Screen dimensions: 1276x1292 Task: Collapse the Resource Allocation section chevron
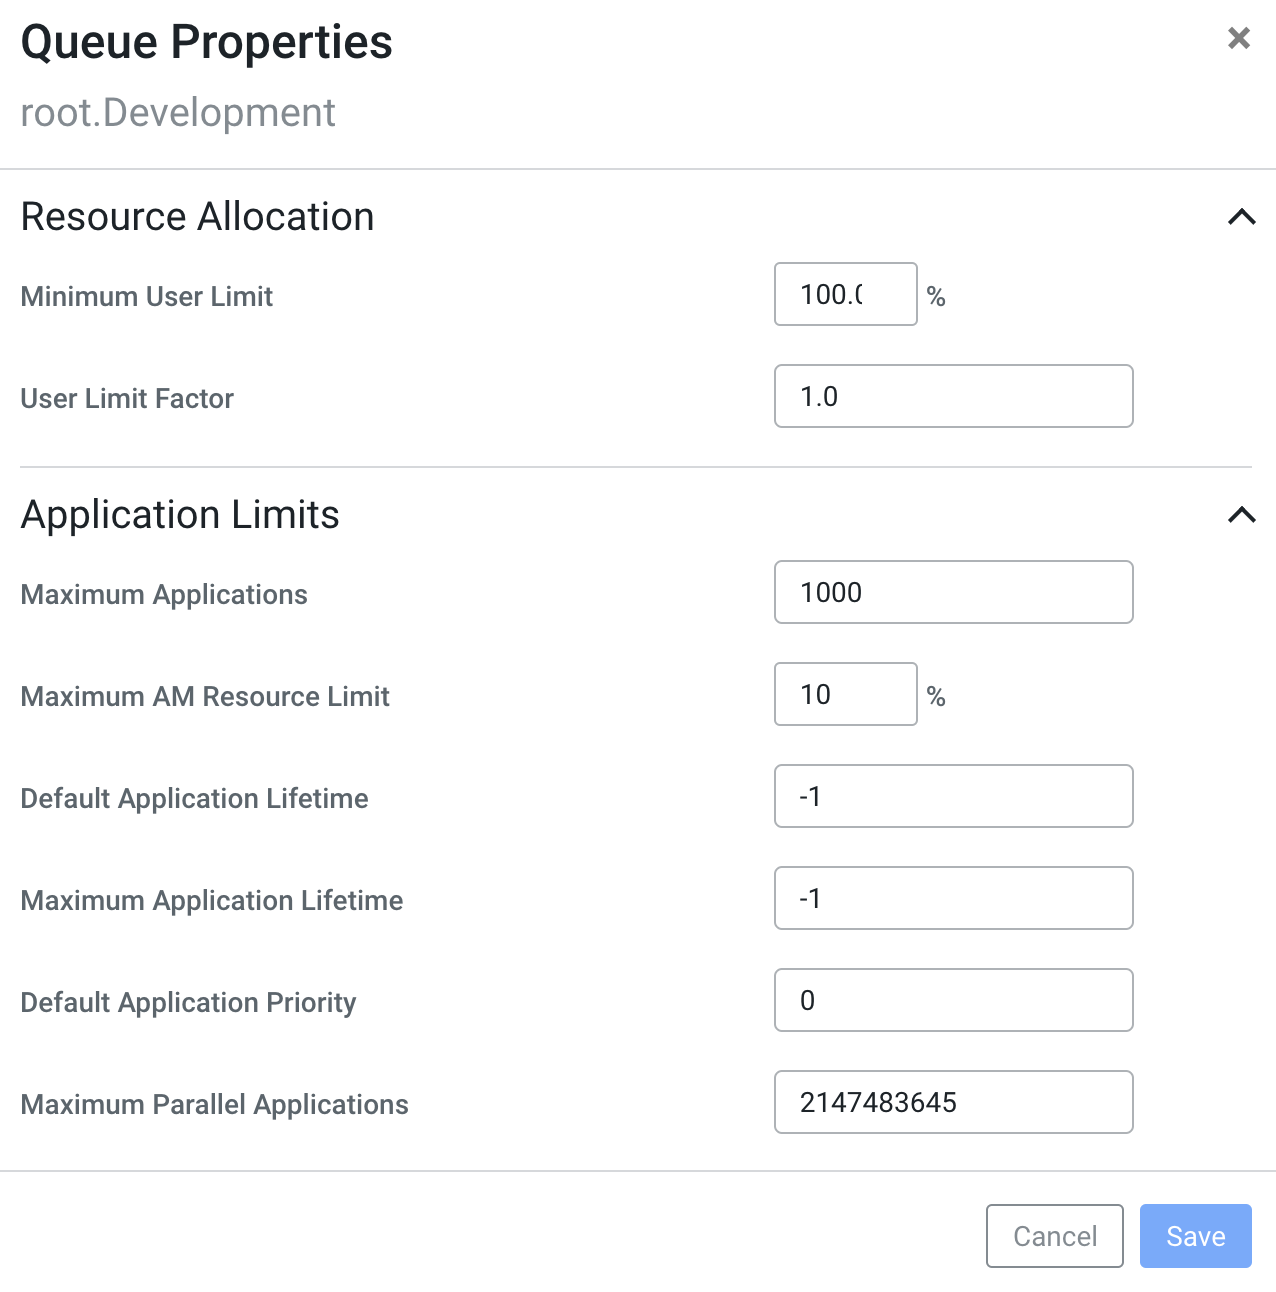pos(1241,217)
